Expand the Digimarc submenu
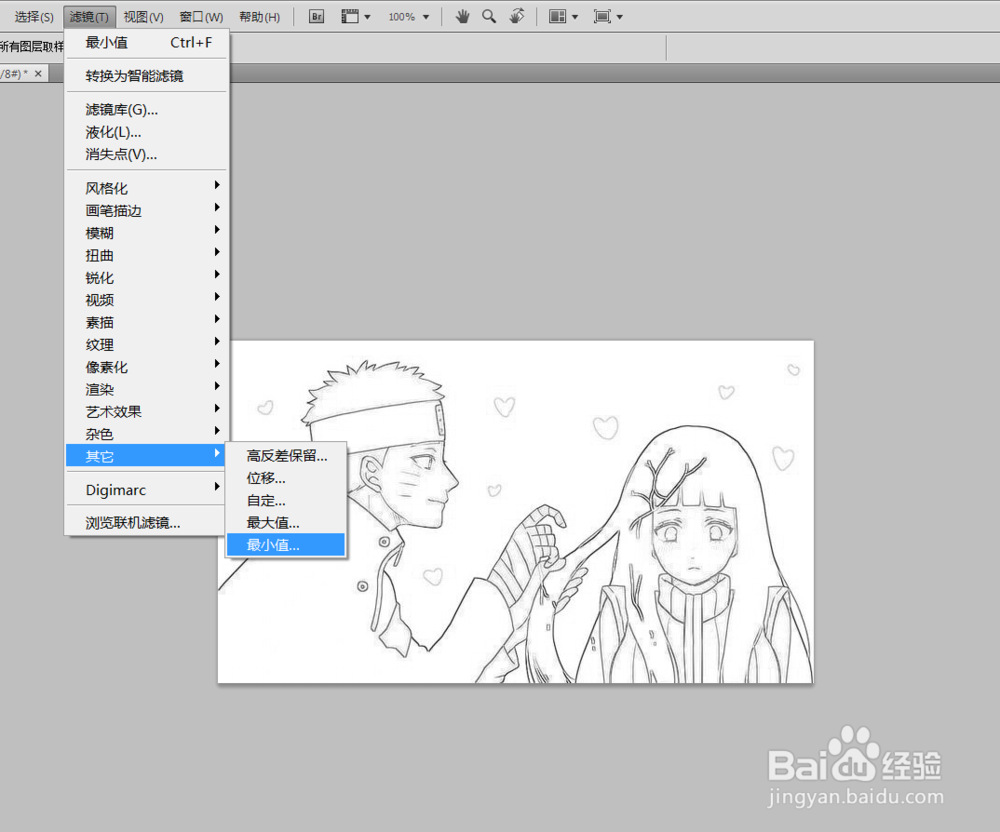1000x832 pixels. coord(113,488)
